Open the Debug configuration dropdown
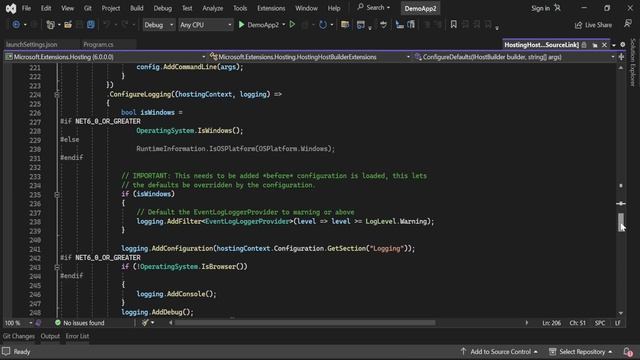This screenshot has width=640, height=360. coord(159,25)
